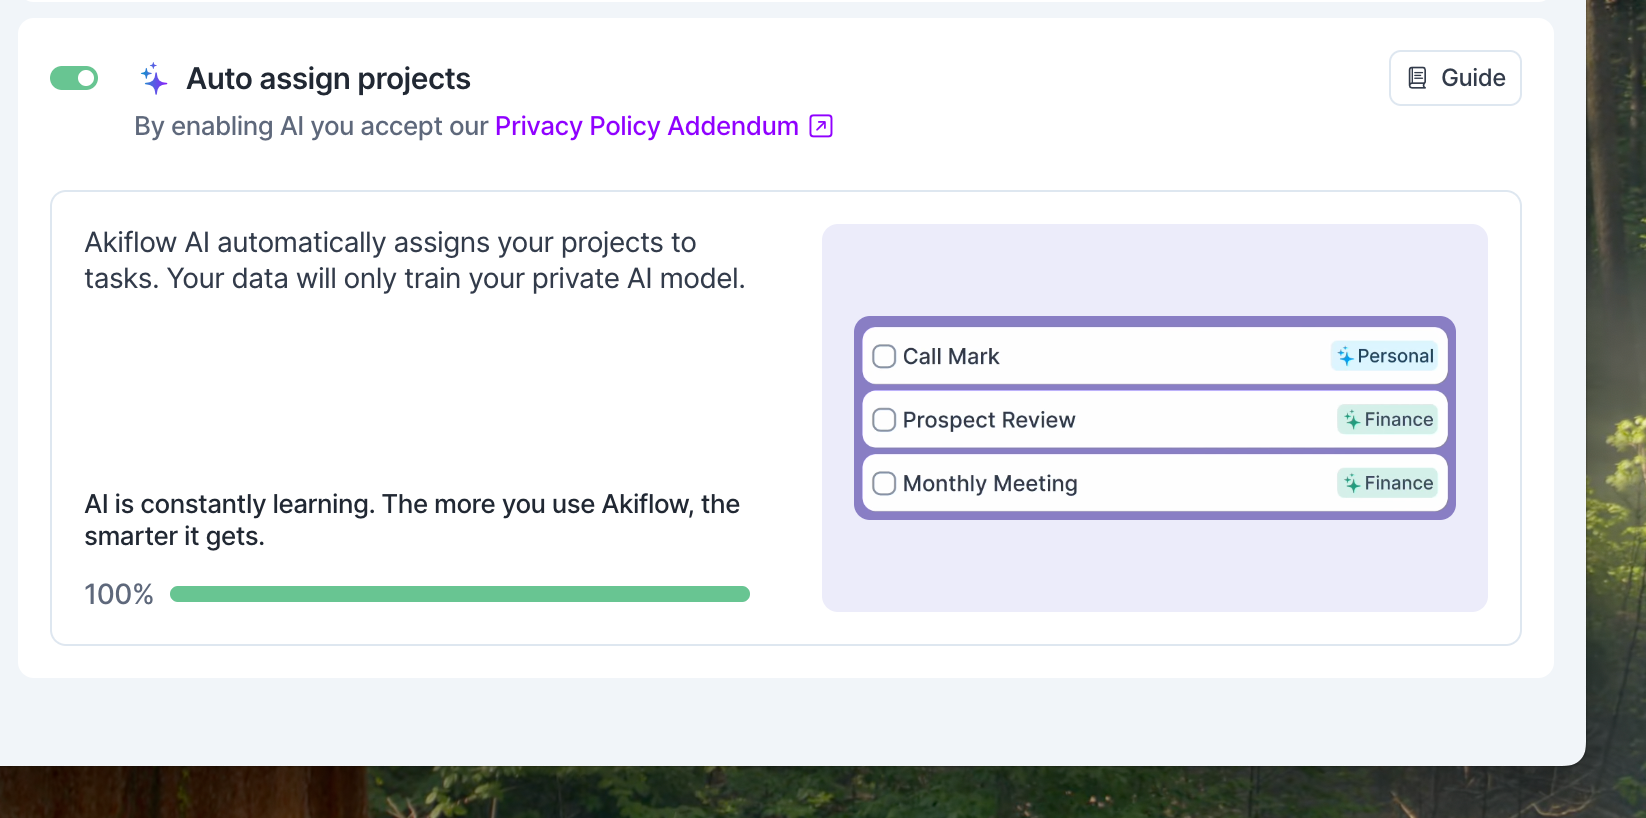
Task: Click the Finance tag on Monthly Meeting
Action: pos(1388,484)
